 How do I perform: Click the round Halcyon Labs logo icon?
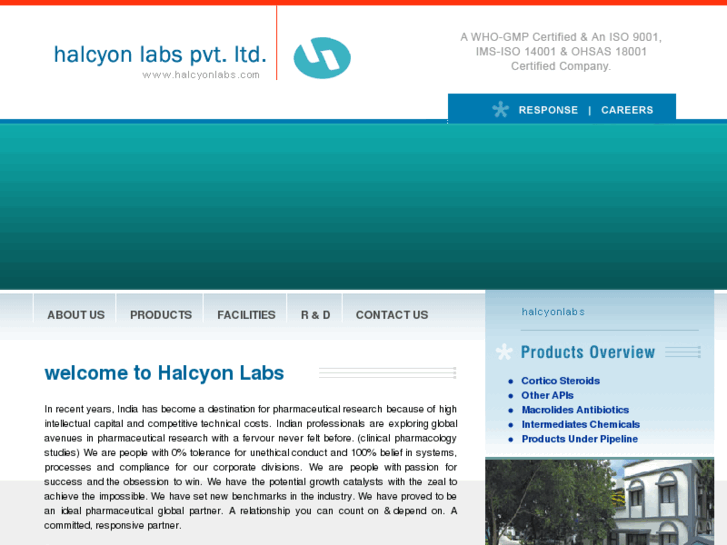(322, 58)
